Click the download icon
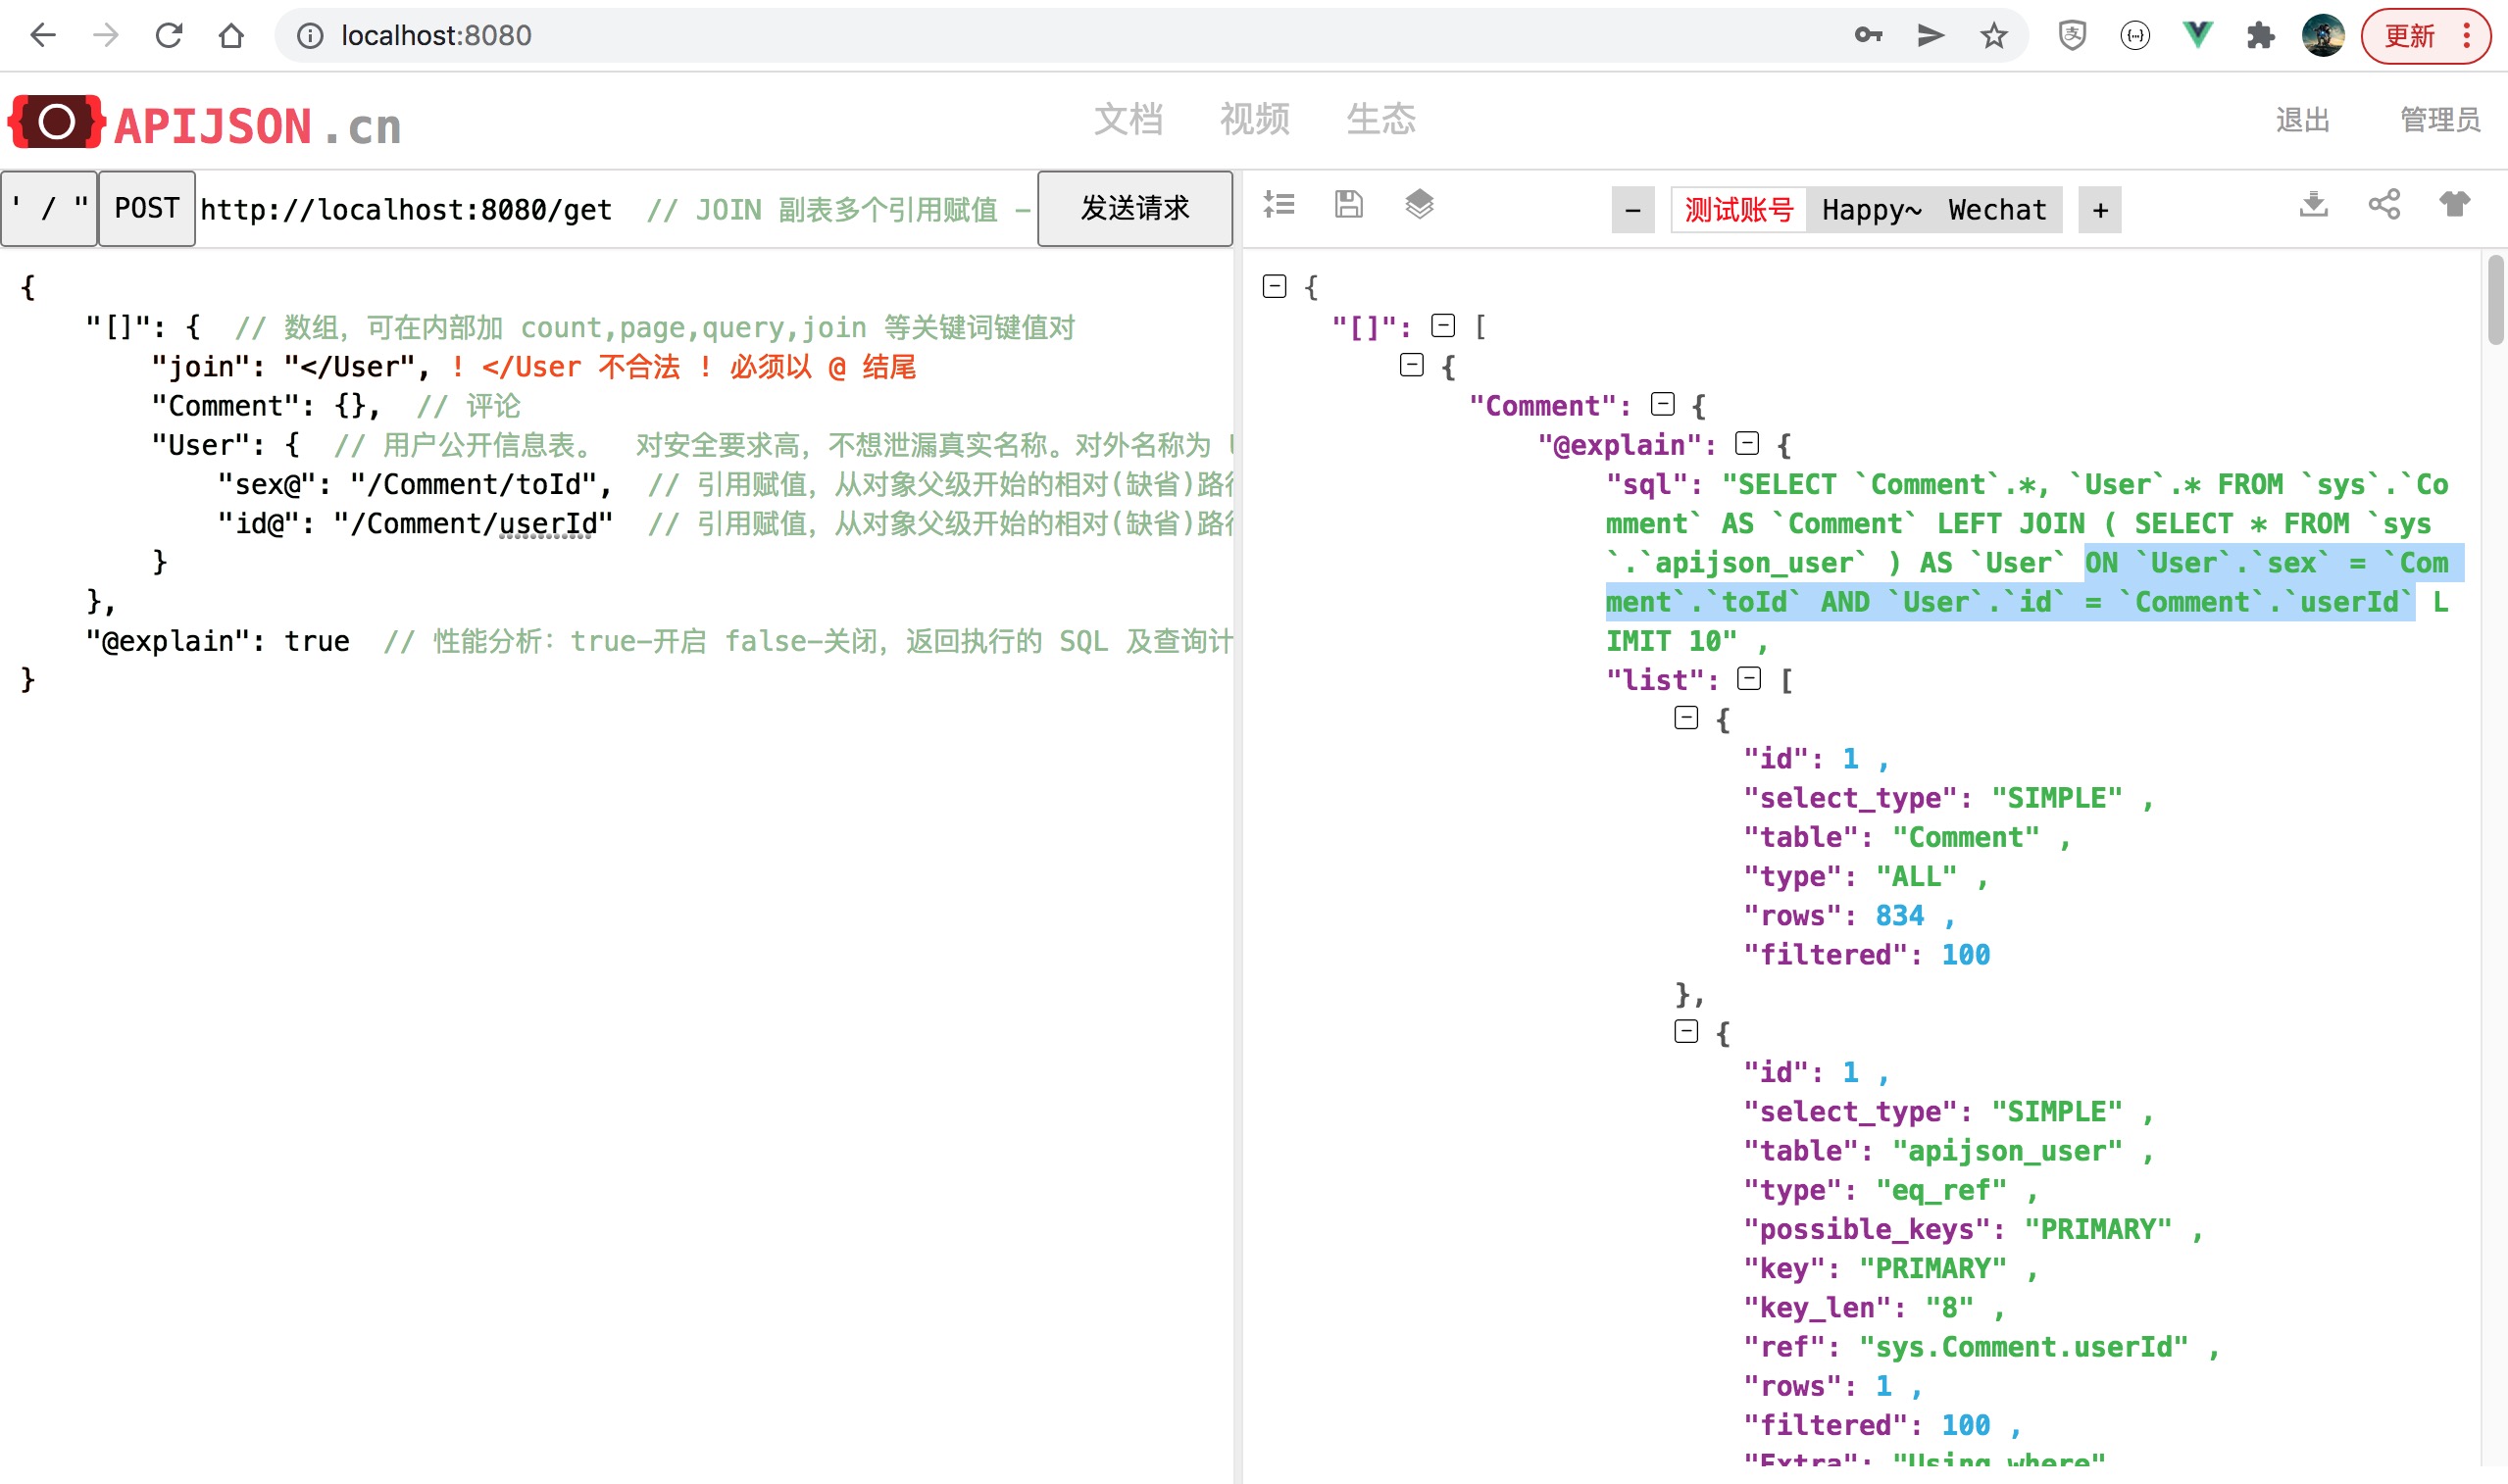Image resolution: width=2508 pixels, height=1484 pixels. coord(2313,205)
